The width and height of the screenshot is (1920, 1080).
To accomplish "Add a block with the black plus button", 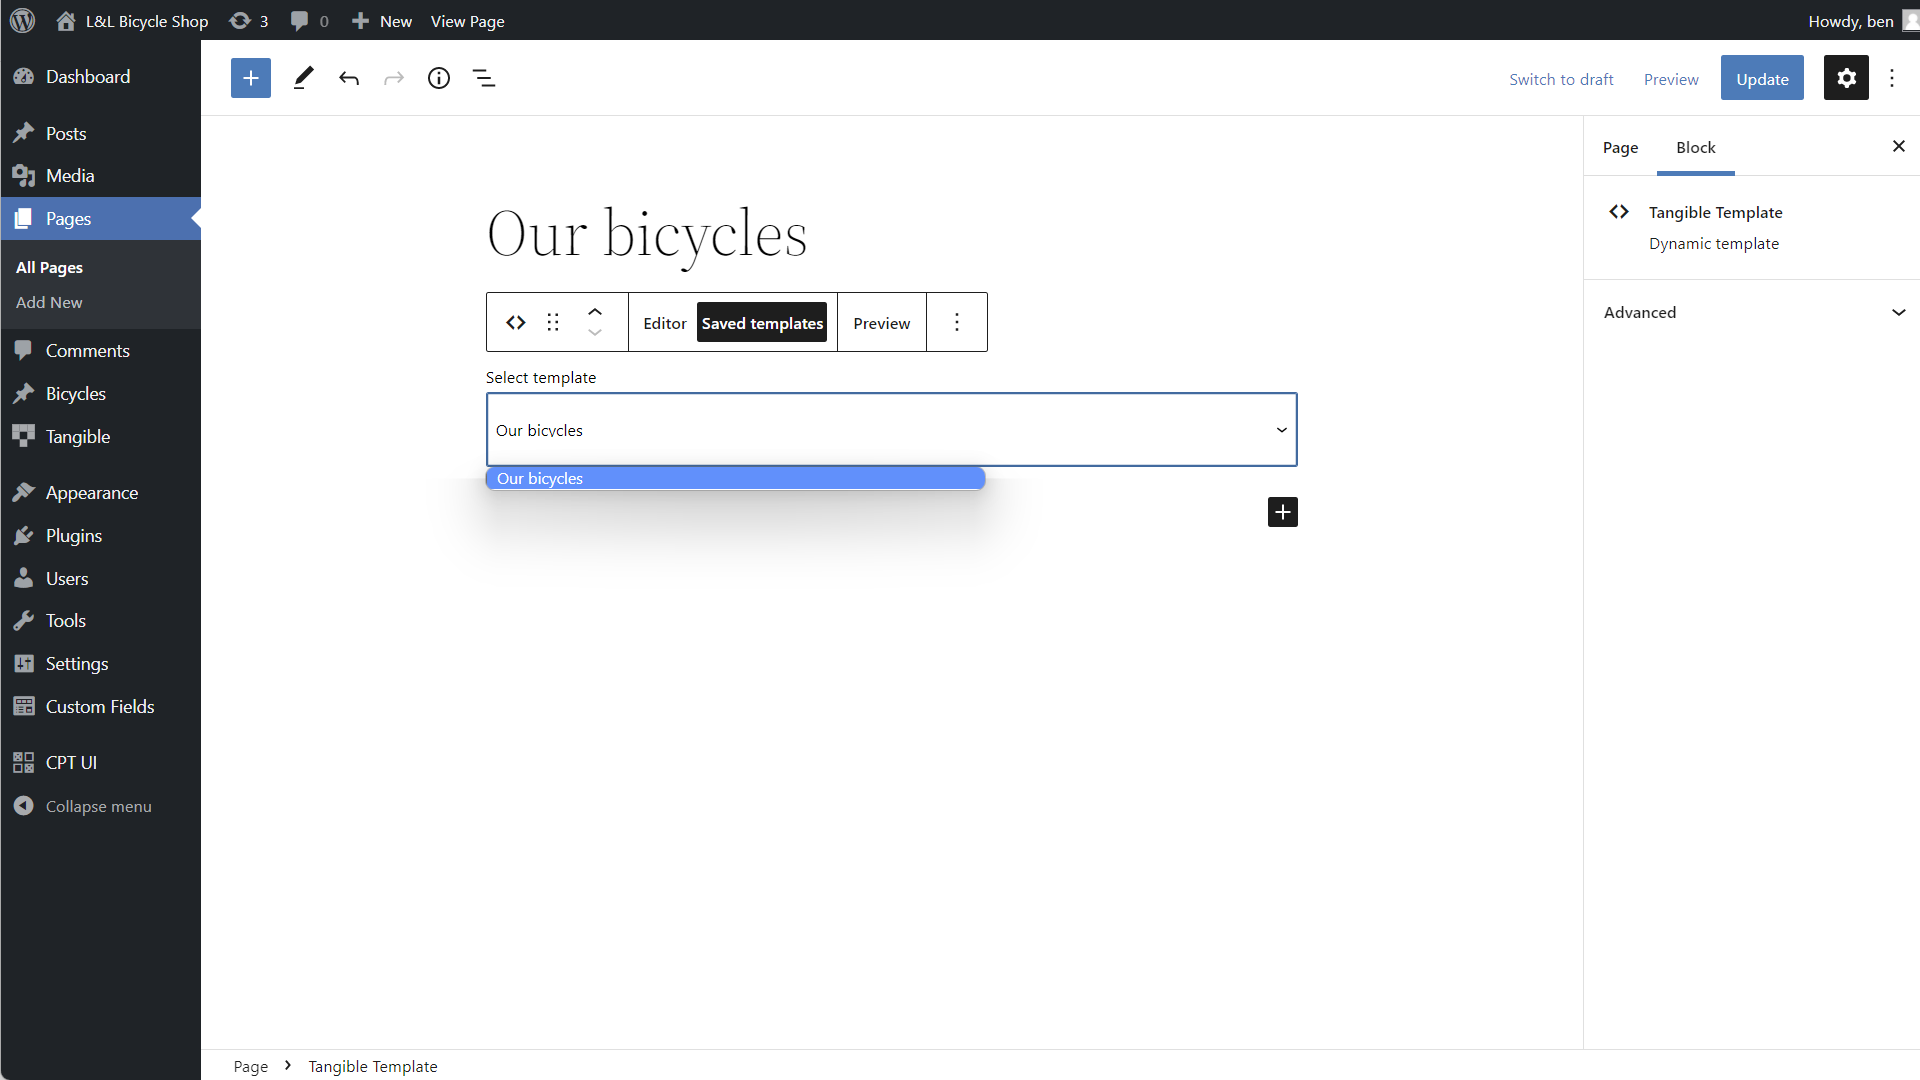I will (x=1283, y=512).
